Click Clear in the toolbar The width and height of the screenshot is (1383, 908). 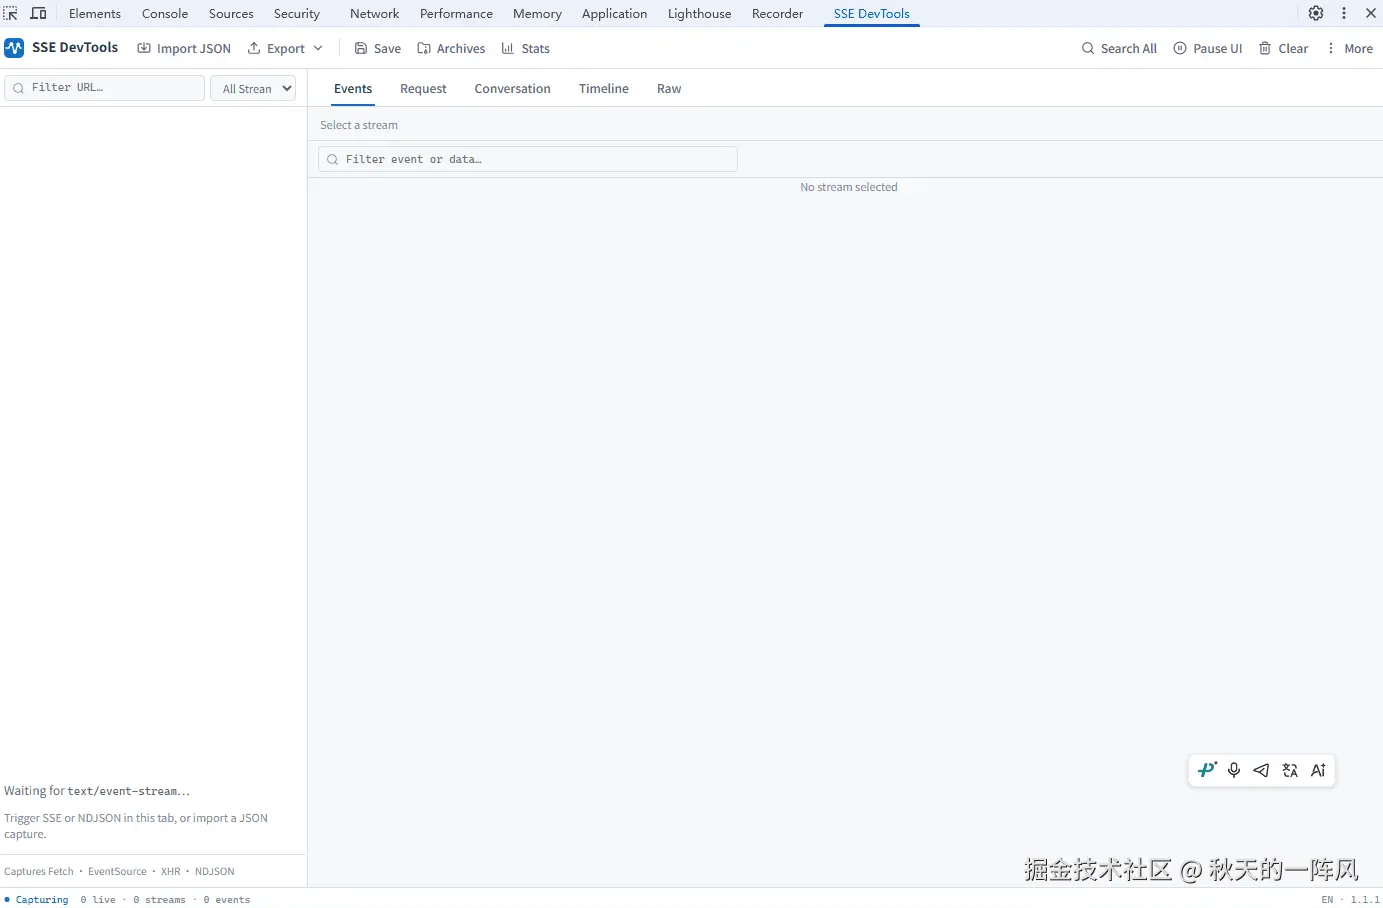point(1284,48)
